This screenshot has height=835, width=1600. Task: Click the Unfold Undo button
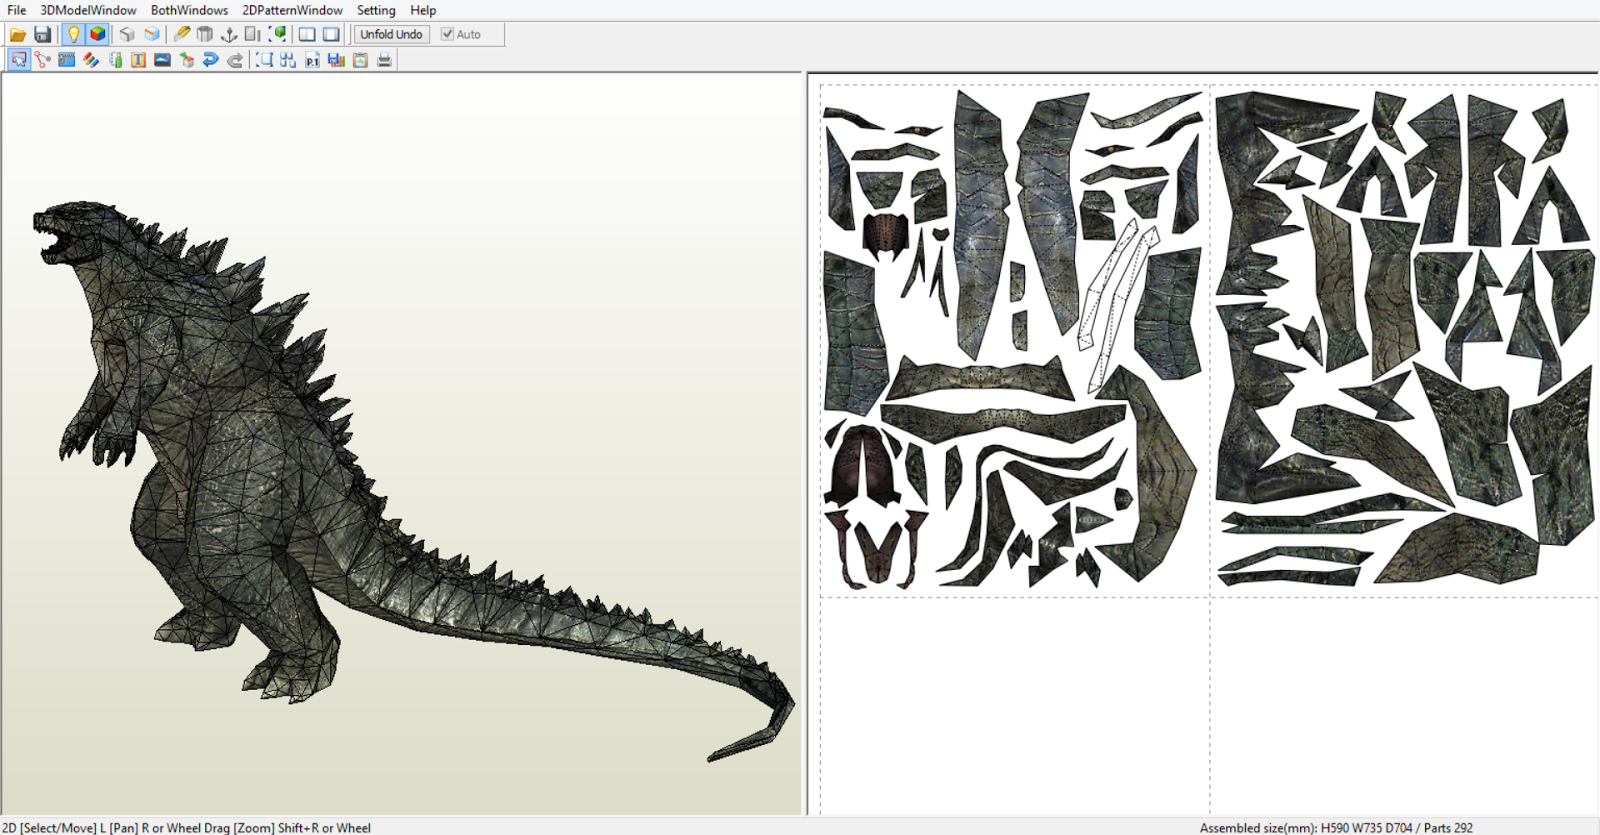point(391,34)
